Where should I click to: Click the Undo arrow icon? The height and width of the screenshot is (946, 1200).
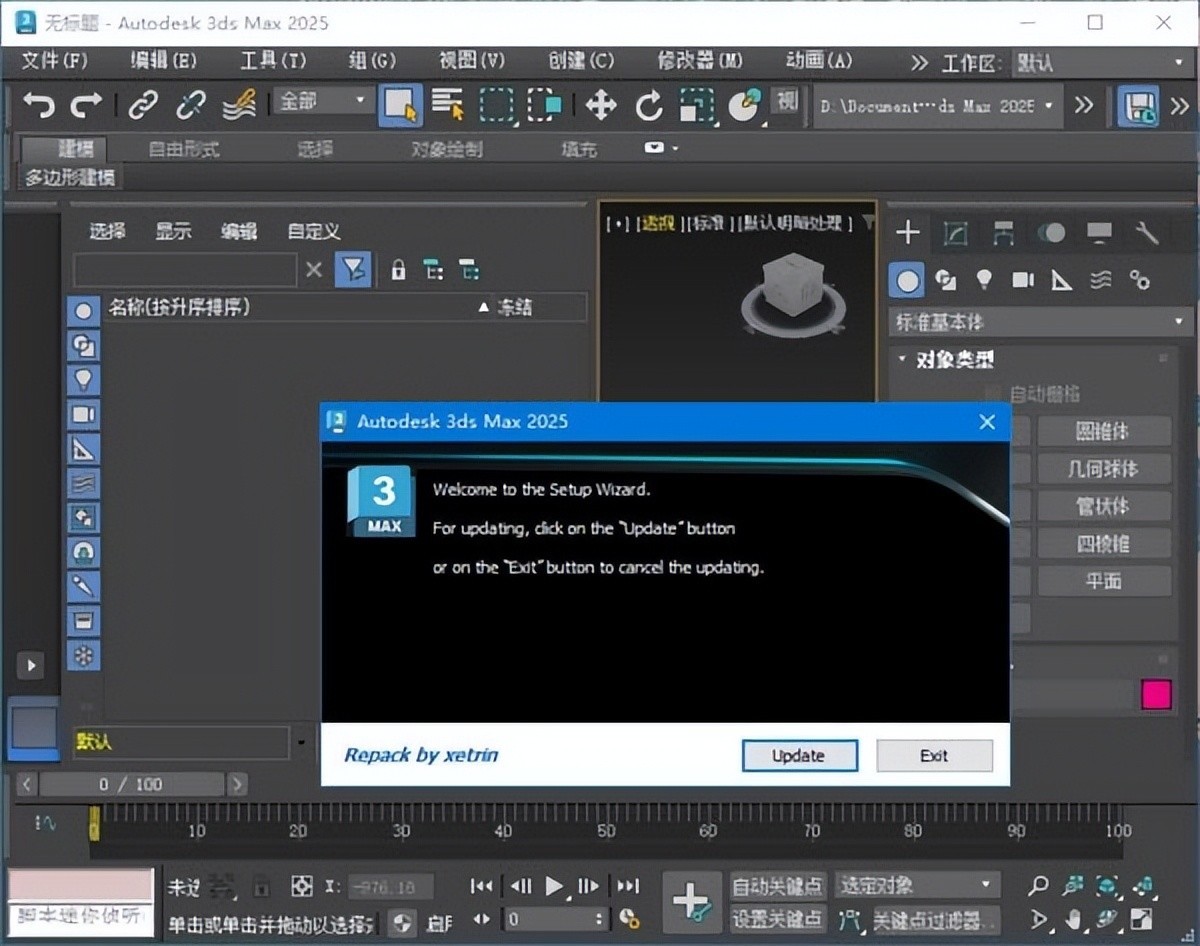39,104
